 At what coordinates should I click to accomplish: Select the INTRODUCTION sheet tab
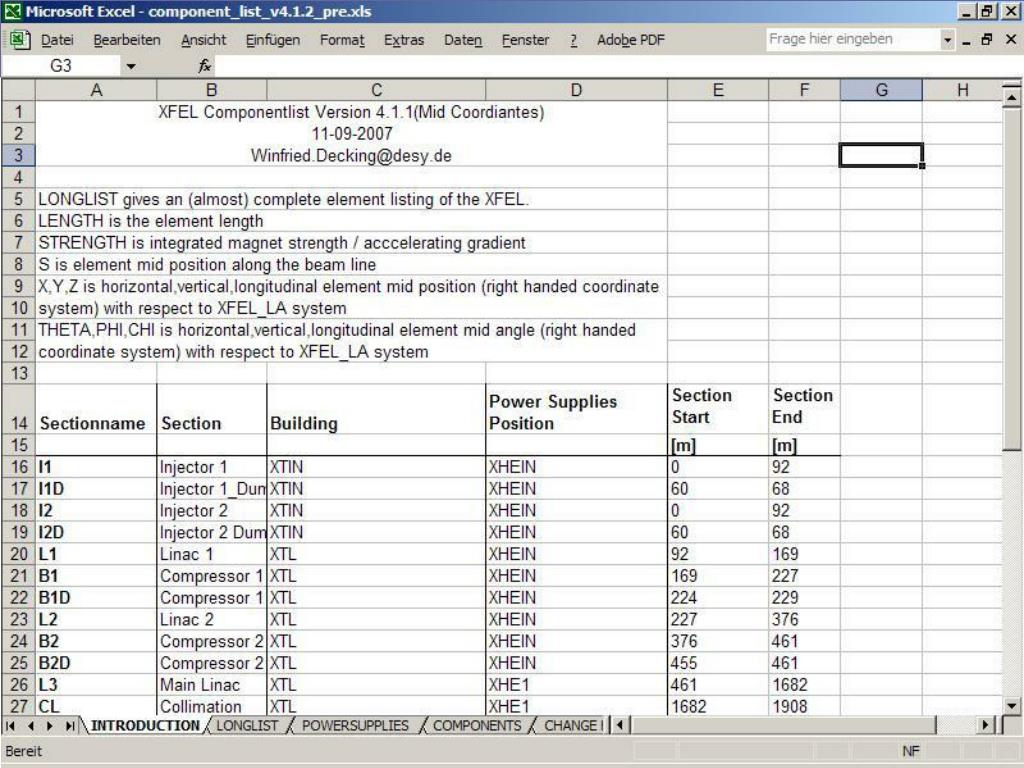(145, 726)
